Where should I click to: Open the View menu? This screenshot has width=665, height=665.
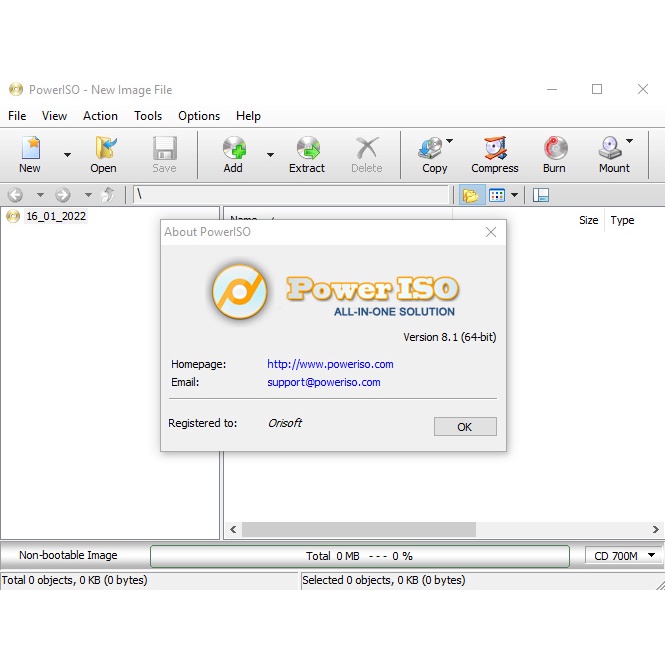54,116
